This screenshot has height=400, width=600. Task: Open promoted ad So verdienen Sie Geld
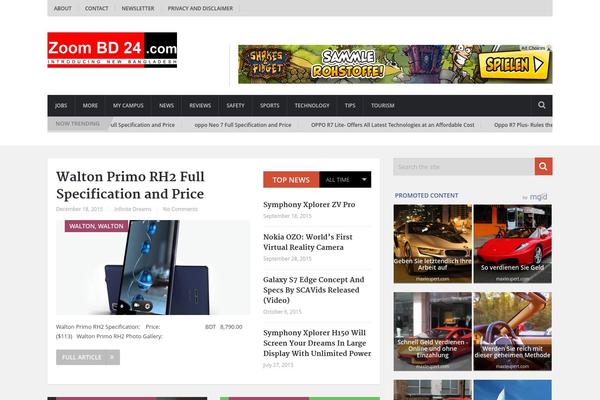[x=513, y=244]
